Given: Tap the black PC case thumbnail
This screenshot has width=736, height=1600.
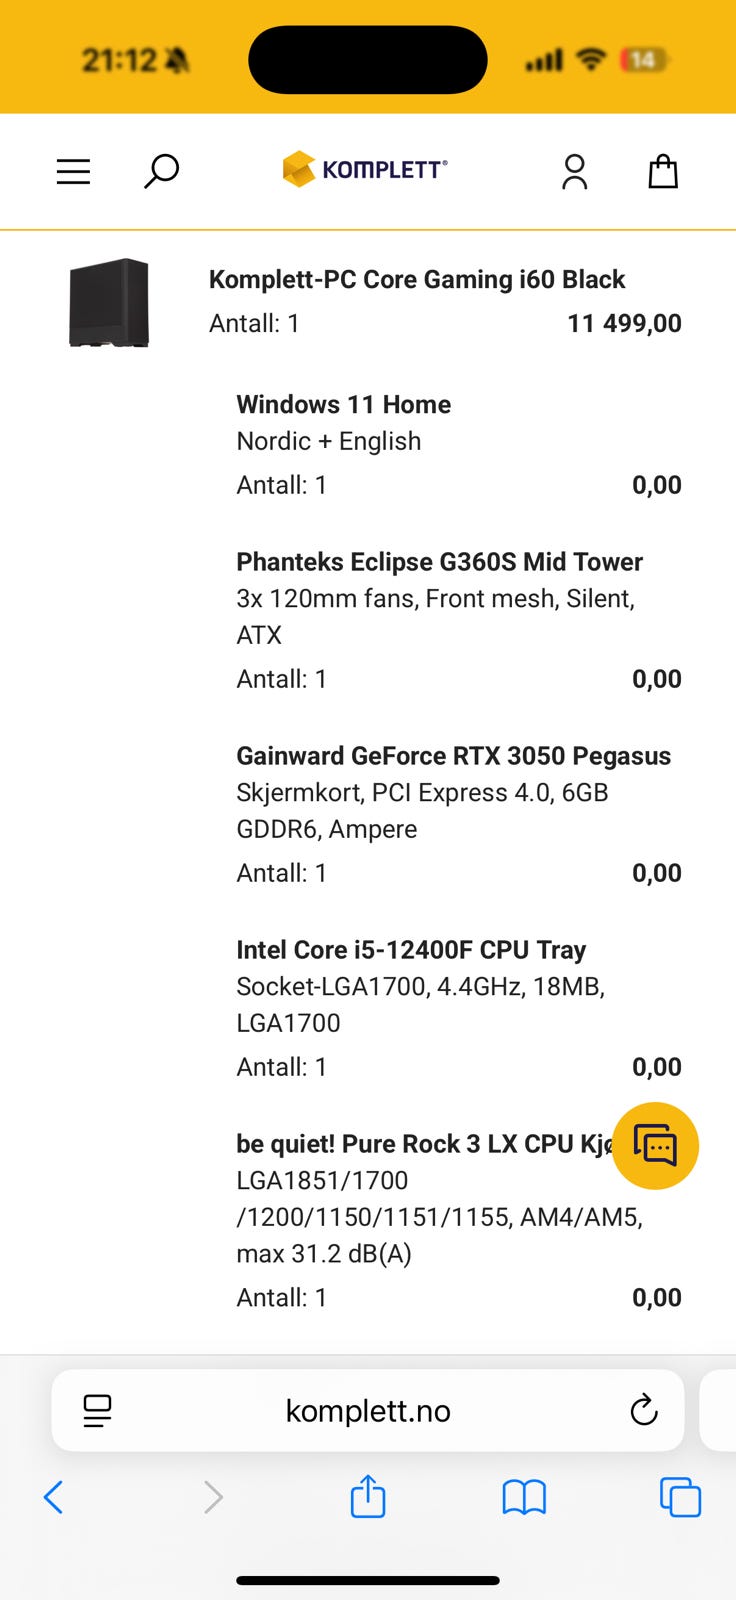Looking at the screenshot, I should 109,302.
